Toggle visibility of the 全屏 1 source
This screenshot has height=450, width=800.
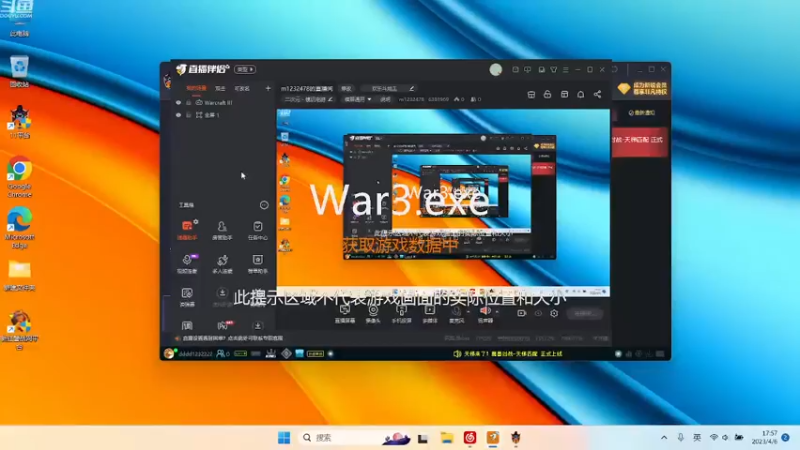coord(178,115)
